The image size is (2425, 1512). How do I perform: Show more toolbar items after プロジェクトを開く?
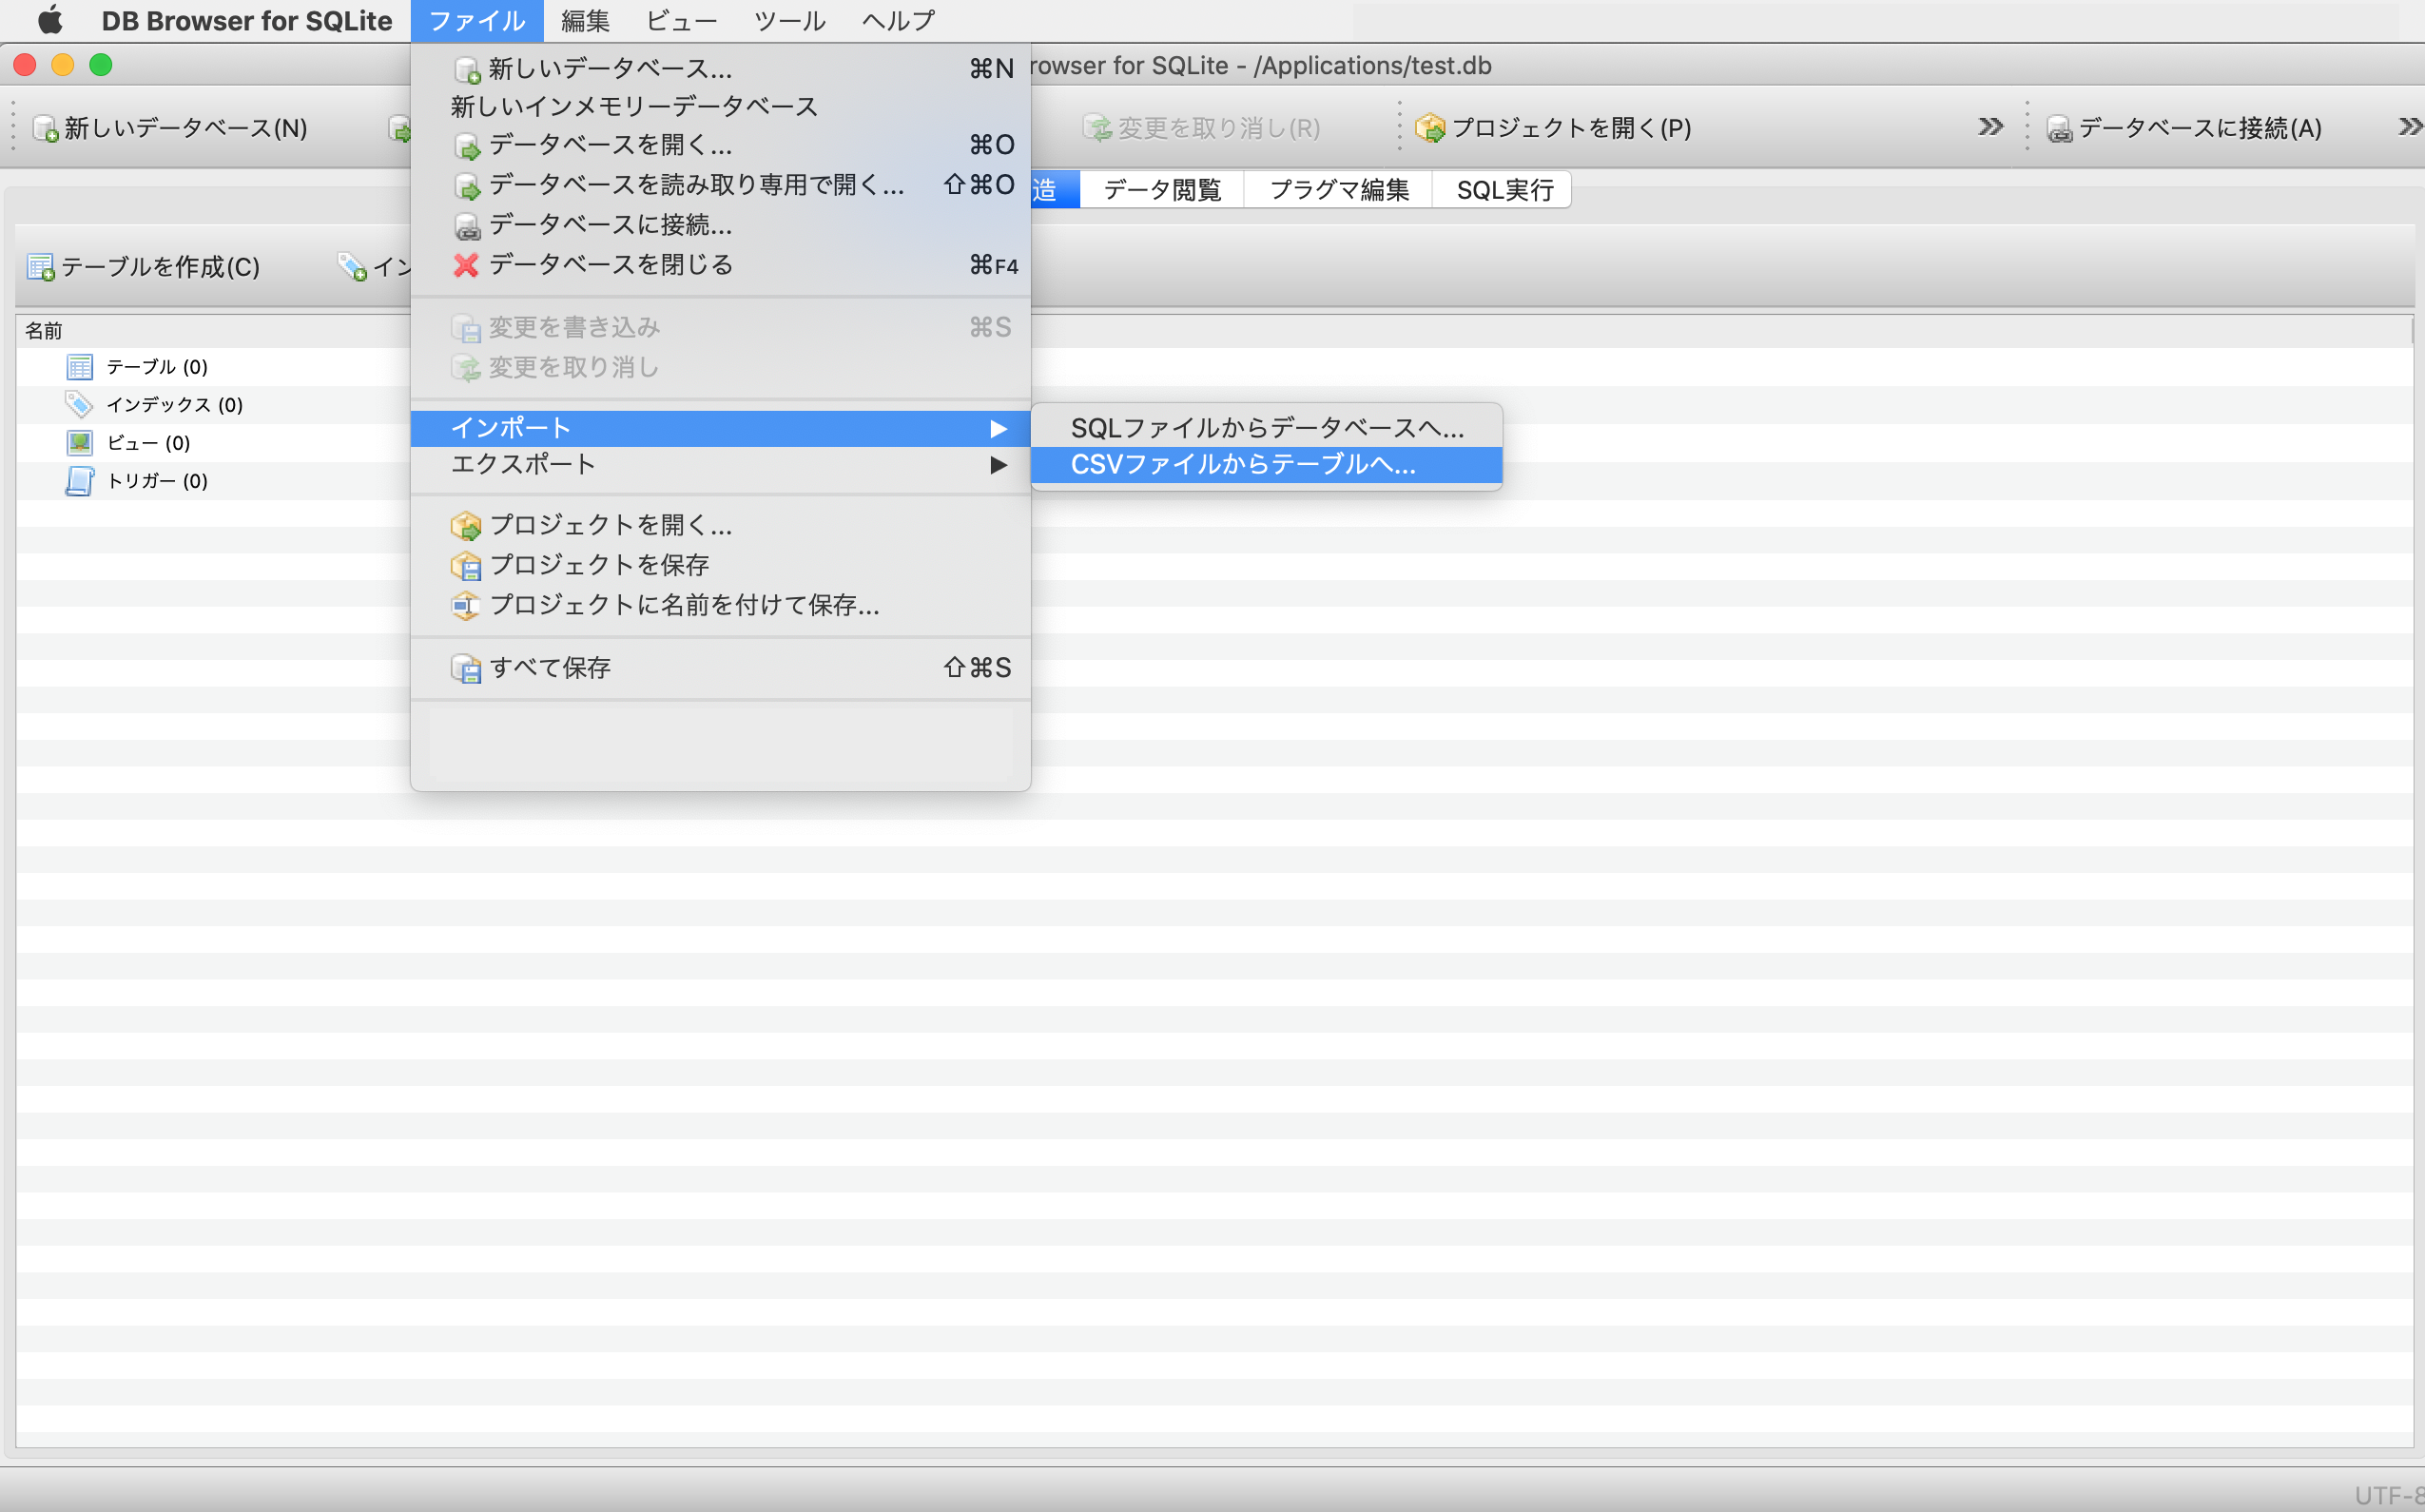pyautogui.click(x=1990, y=127)
